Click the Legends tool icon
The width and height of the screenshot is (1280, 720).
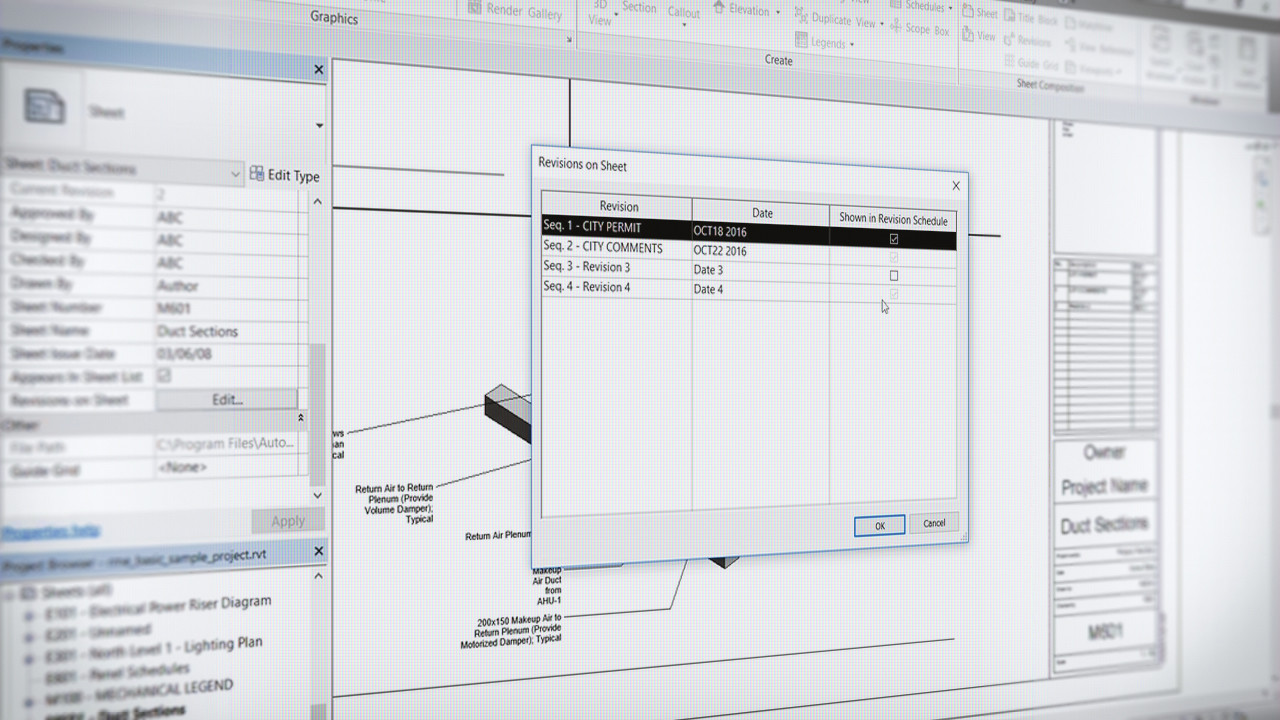click(801, 41)
